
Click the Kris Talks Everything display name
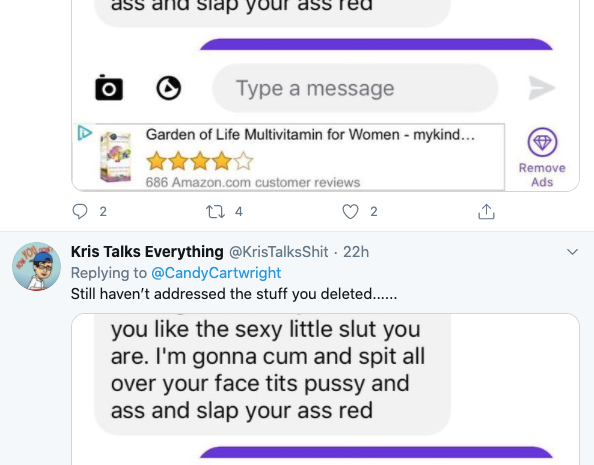tap(147, 252)
